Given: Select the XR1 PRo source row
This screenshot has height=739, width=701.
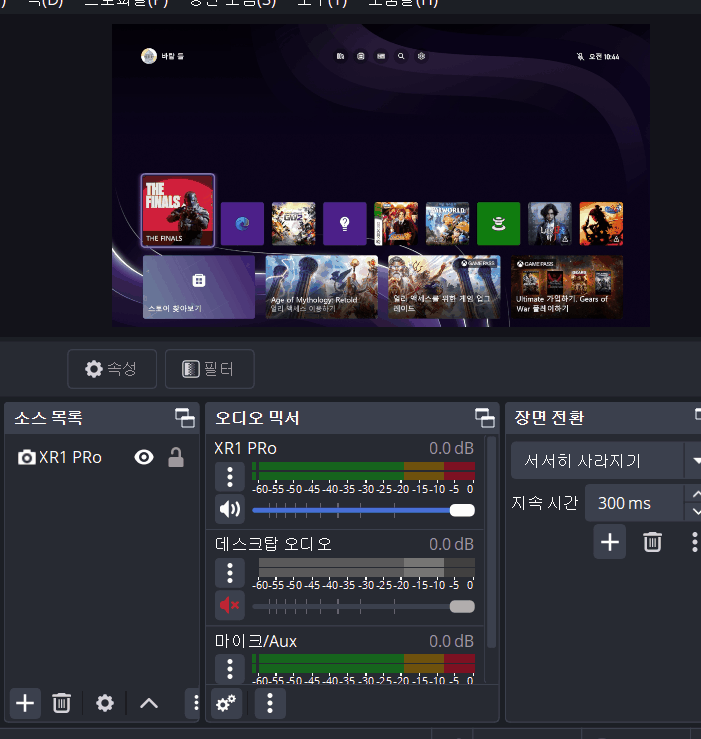Looking at the screenshot, I should [x=101, y=458].
